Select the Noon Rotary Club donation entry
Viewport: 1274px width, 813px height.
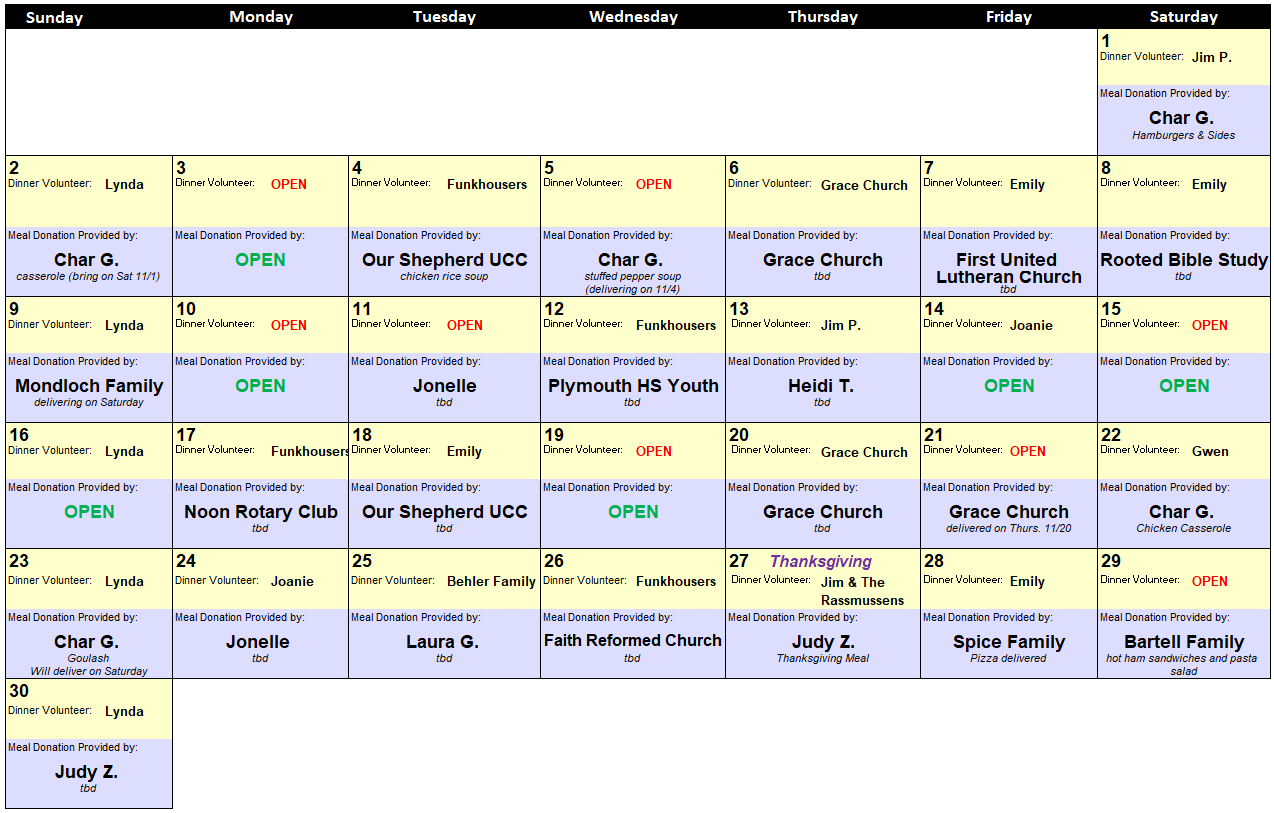(x=260, y=512)
